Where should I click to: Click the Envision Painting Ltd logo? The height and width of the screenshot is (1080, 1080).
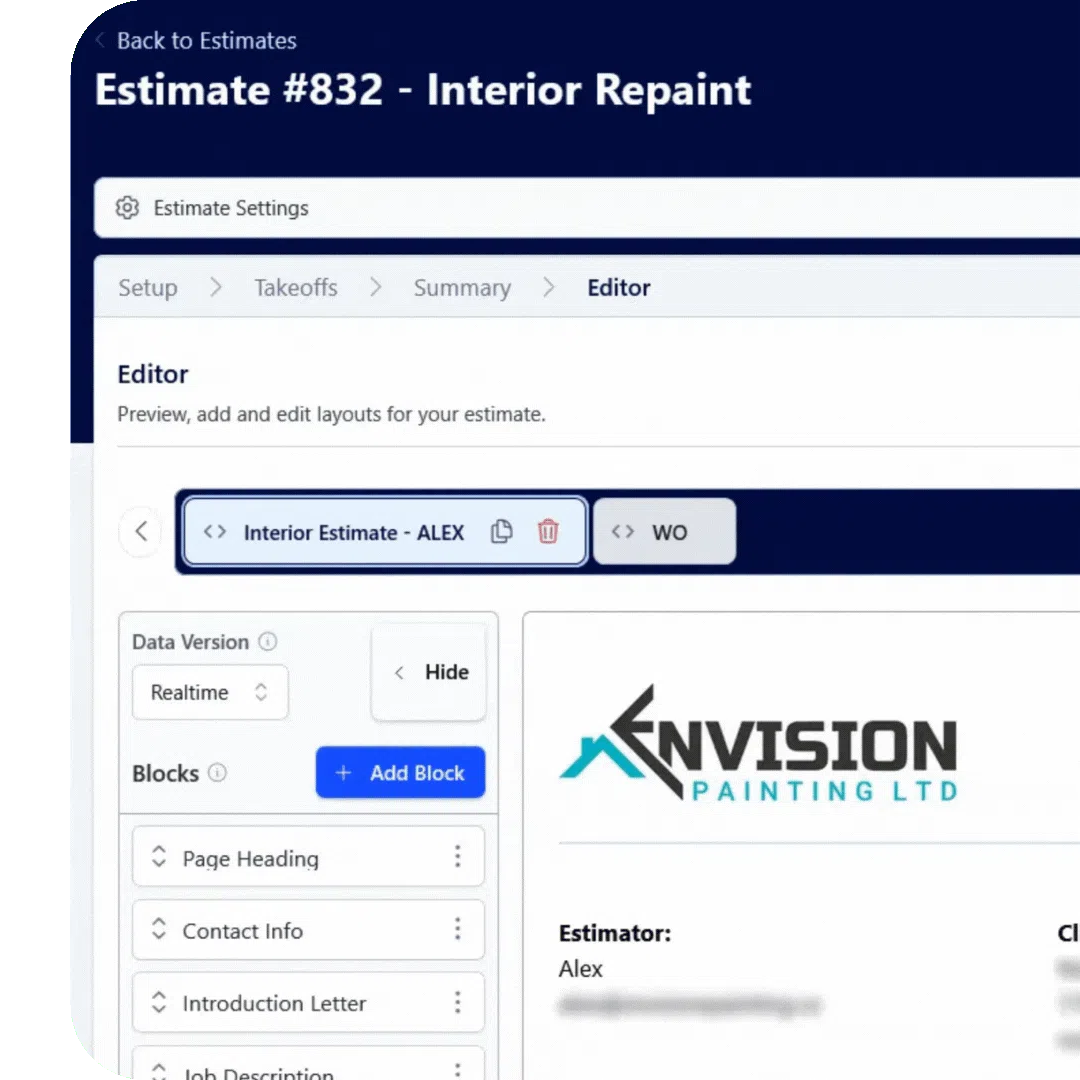758,743
